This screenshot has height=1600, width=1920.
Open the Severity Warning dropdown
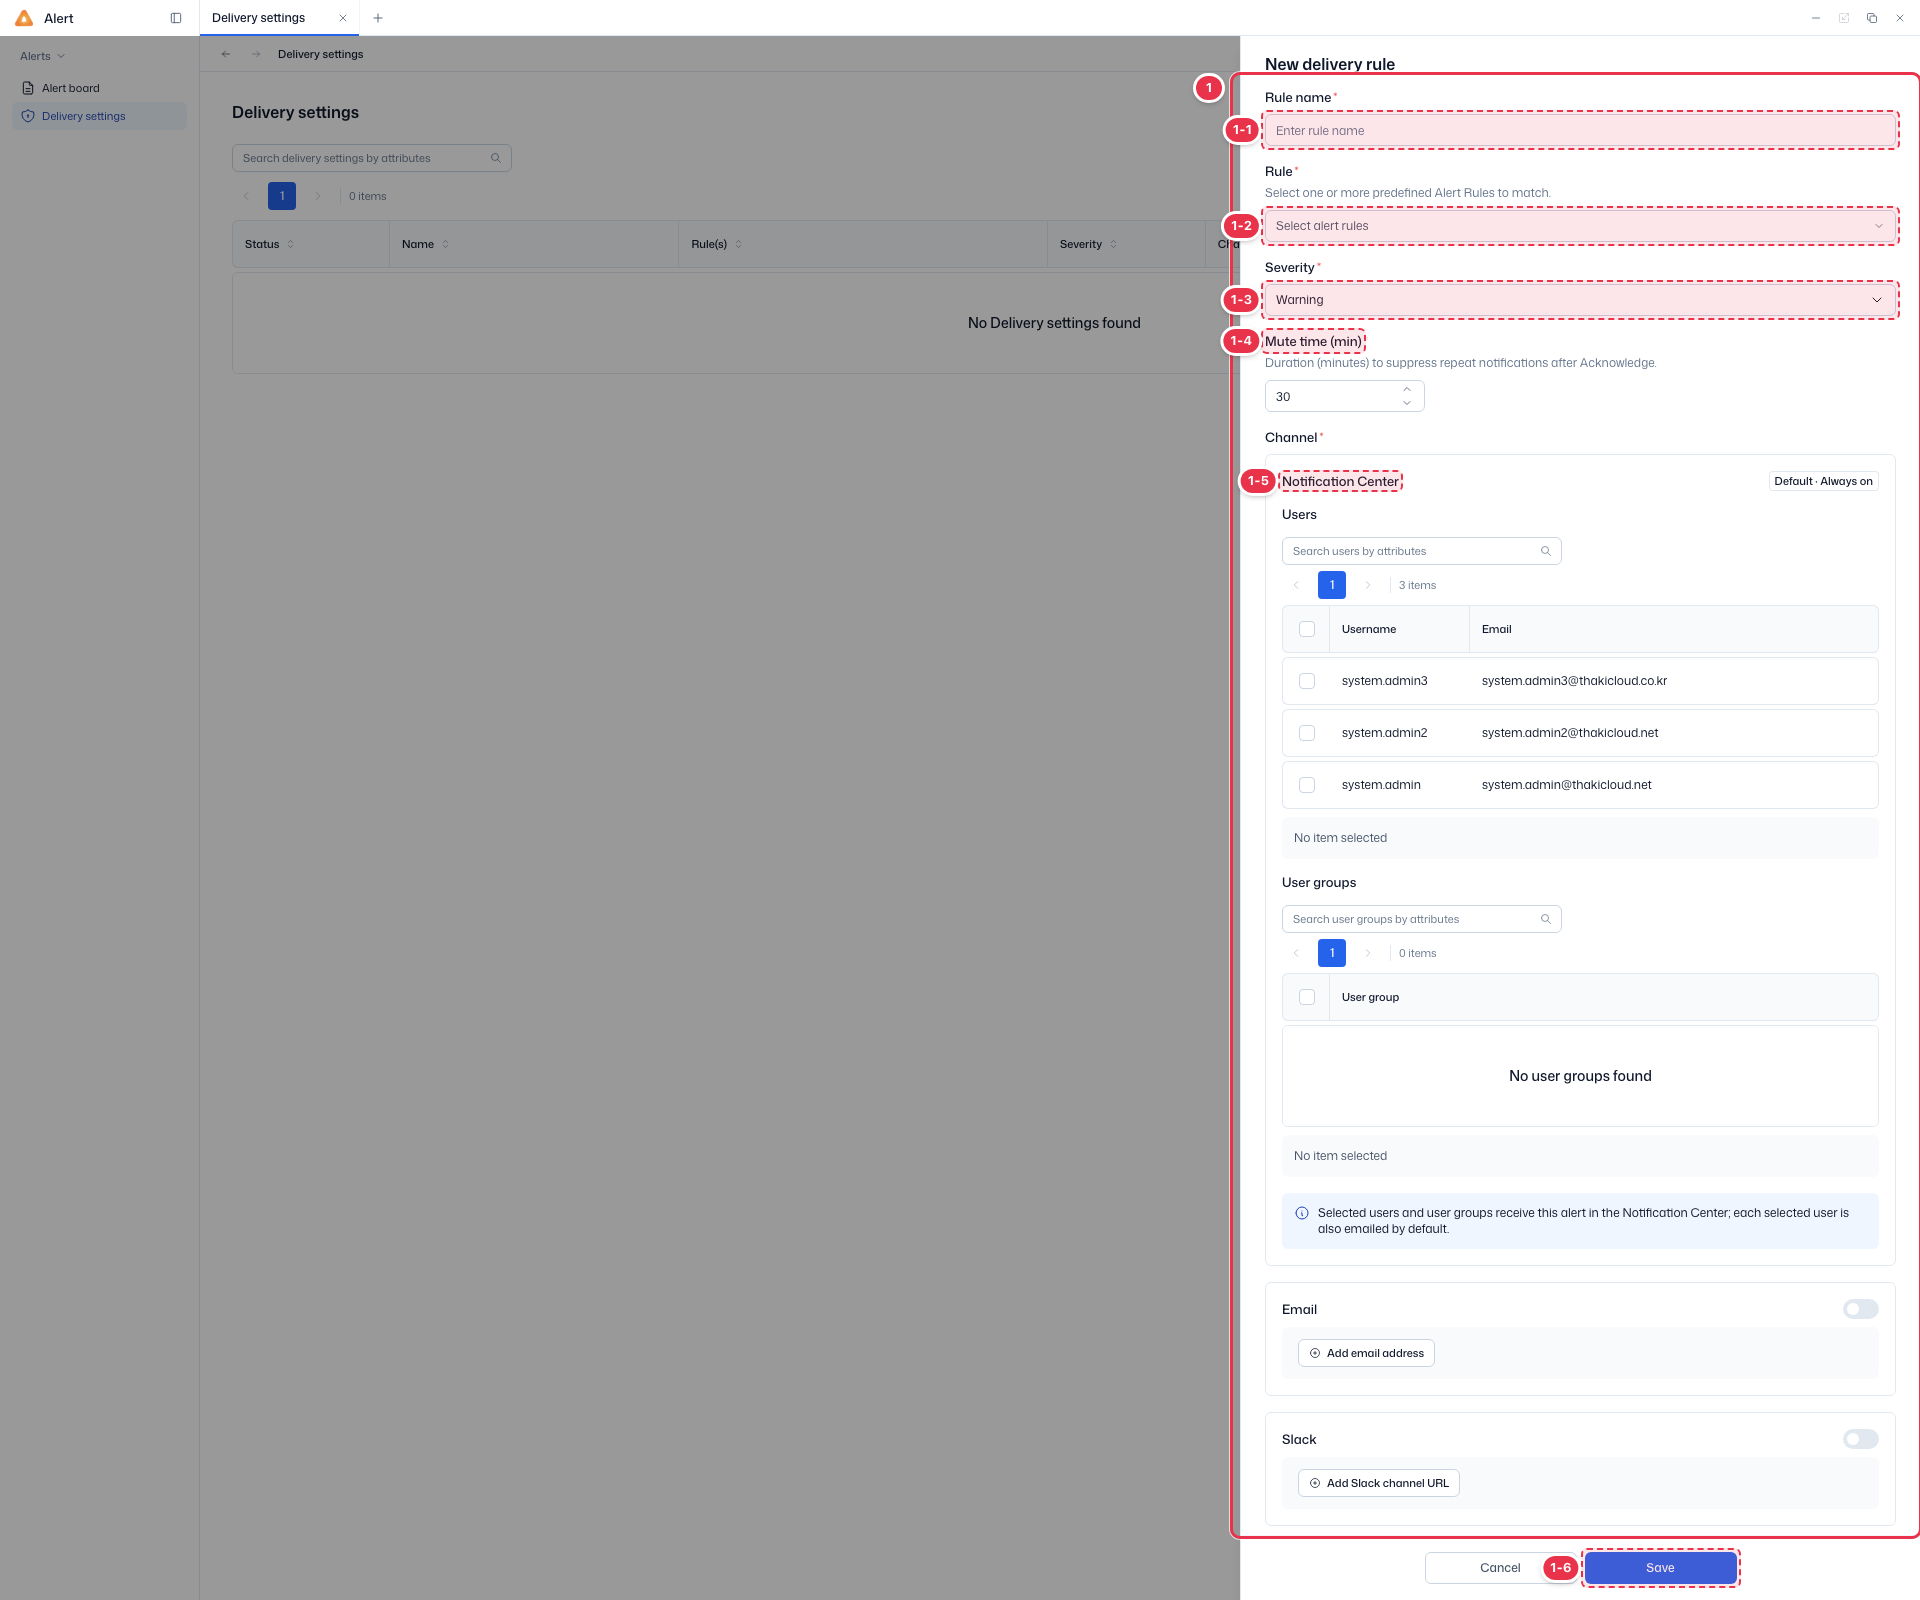1580,300
